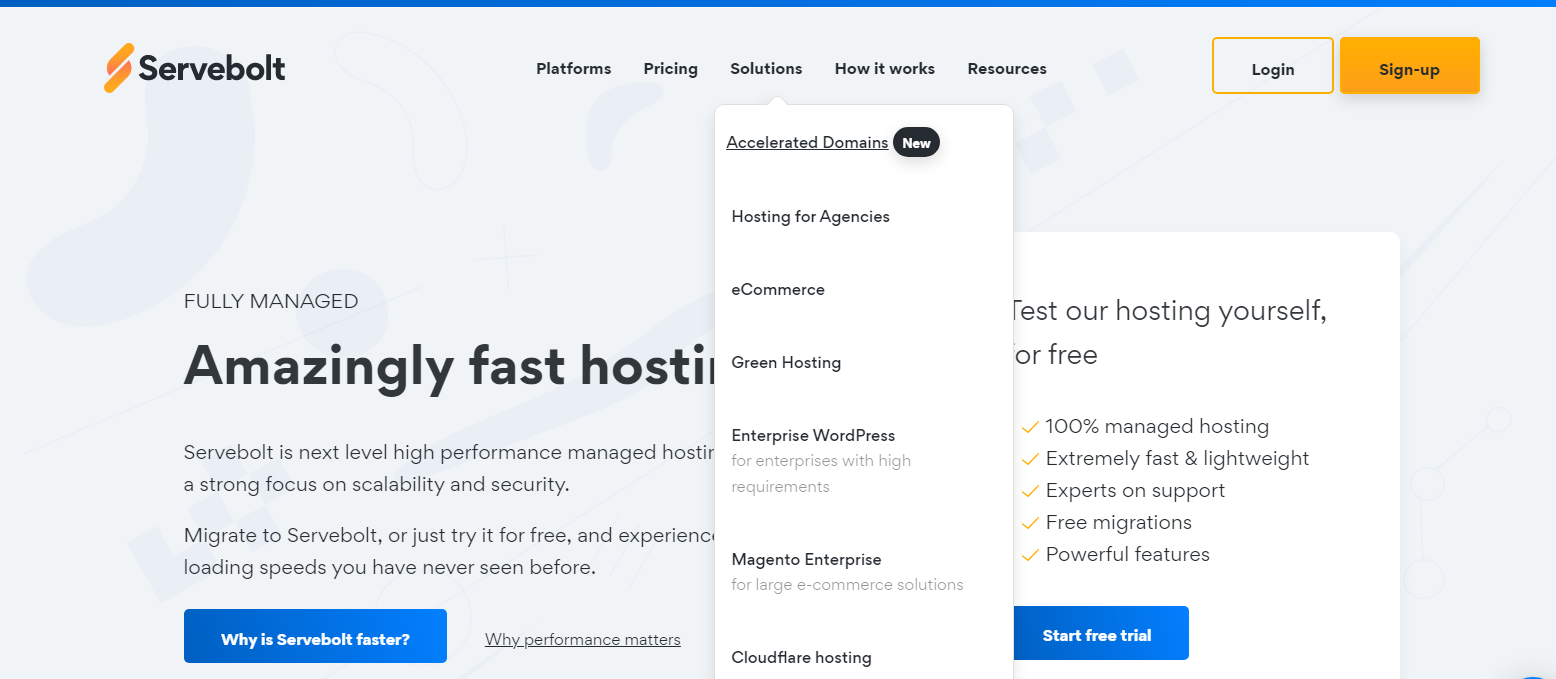This screenshot has width=1556, height=679.
Task: Click the checkmark beside Free migrations
Action: point(1030,524)
